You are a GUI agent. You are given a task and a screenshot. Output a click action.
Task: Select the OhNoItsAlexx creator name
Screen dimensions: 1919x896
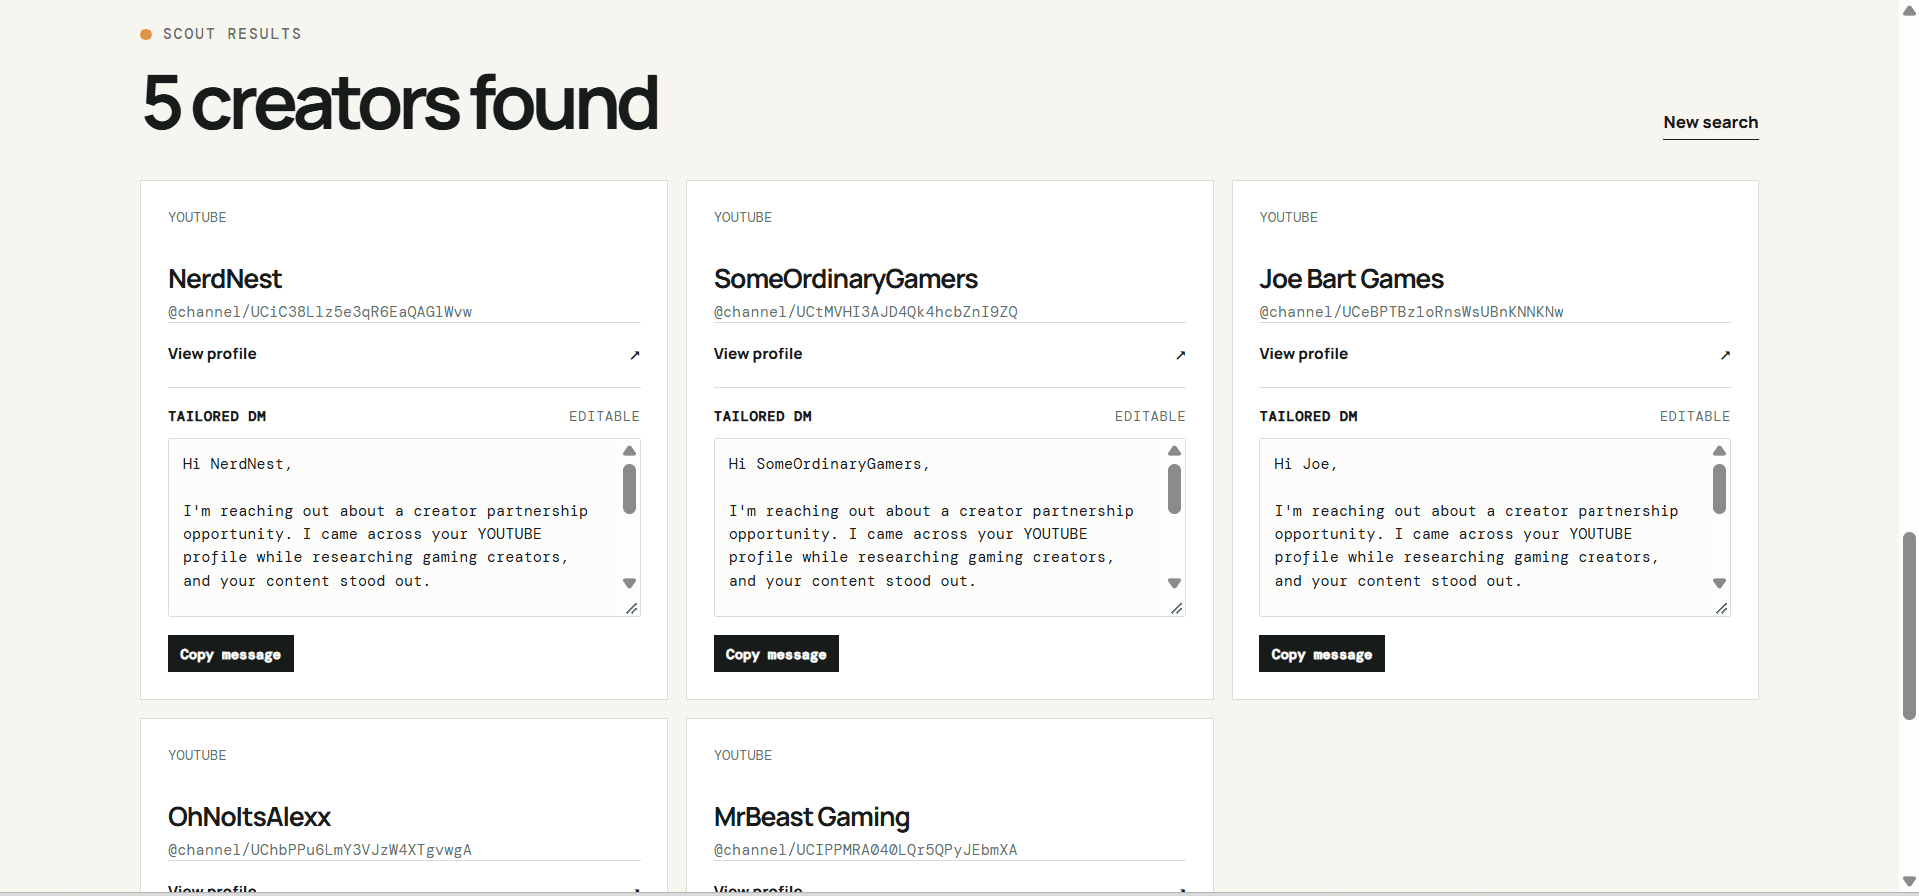coord(249,817)
